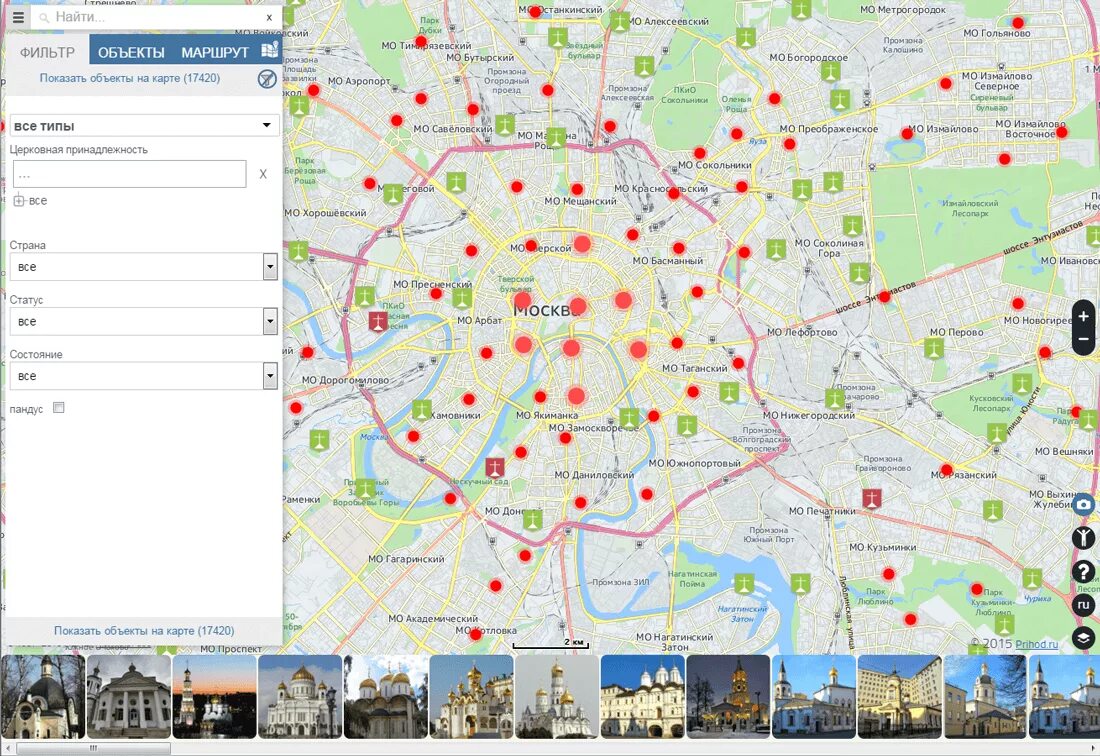Select green church marker beside МО Алексеевский

click(x=619, y=21)
